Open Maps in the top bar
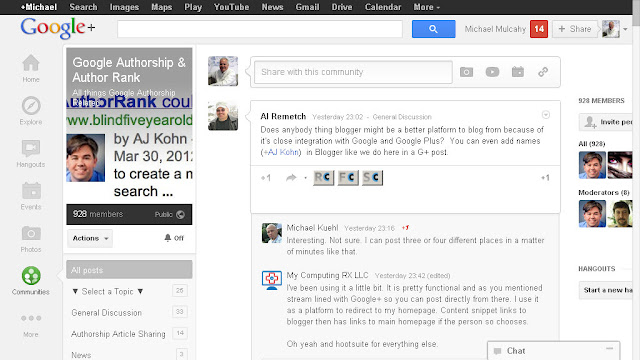This screenshot has width=640, height=360. [x=162, y=7]
